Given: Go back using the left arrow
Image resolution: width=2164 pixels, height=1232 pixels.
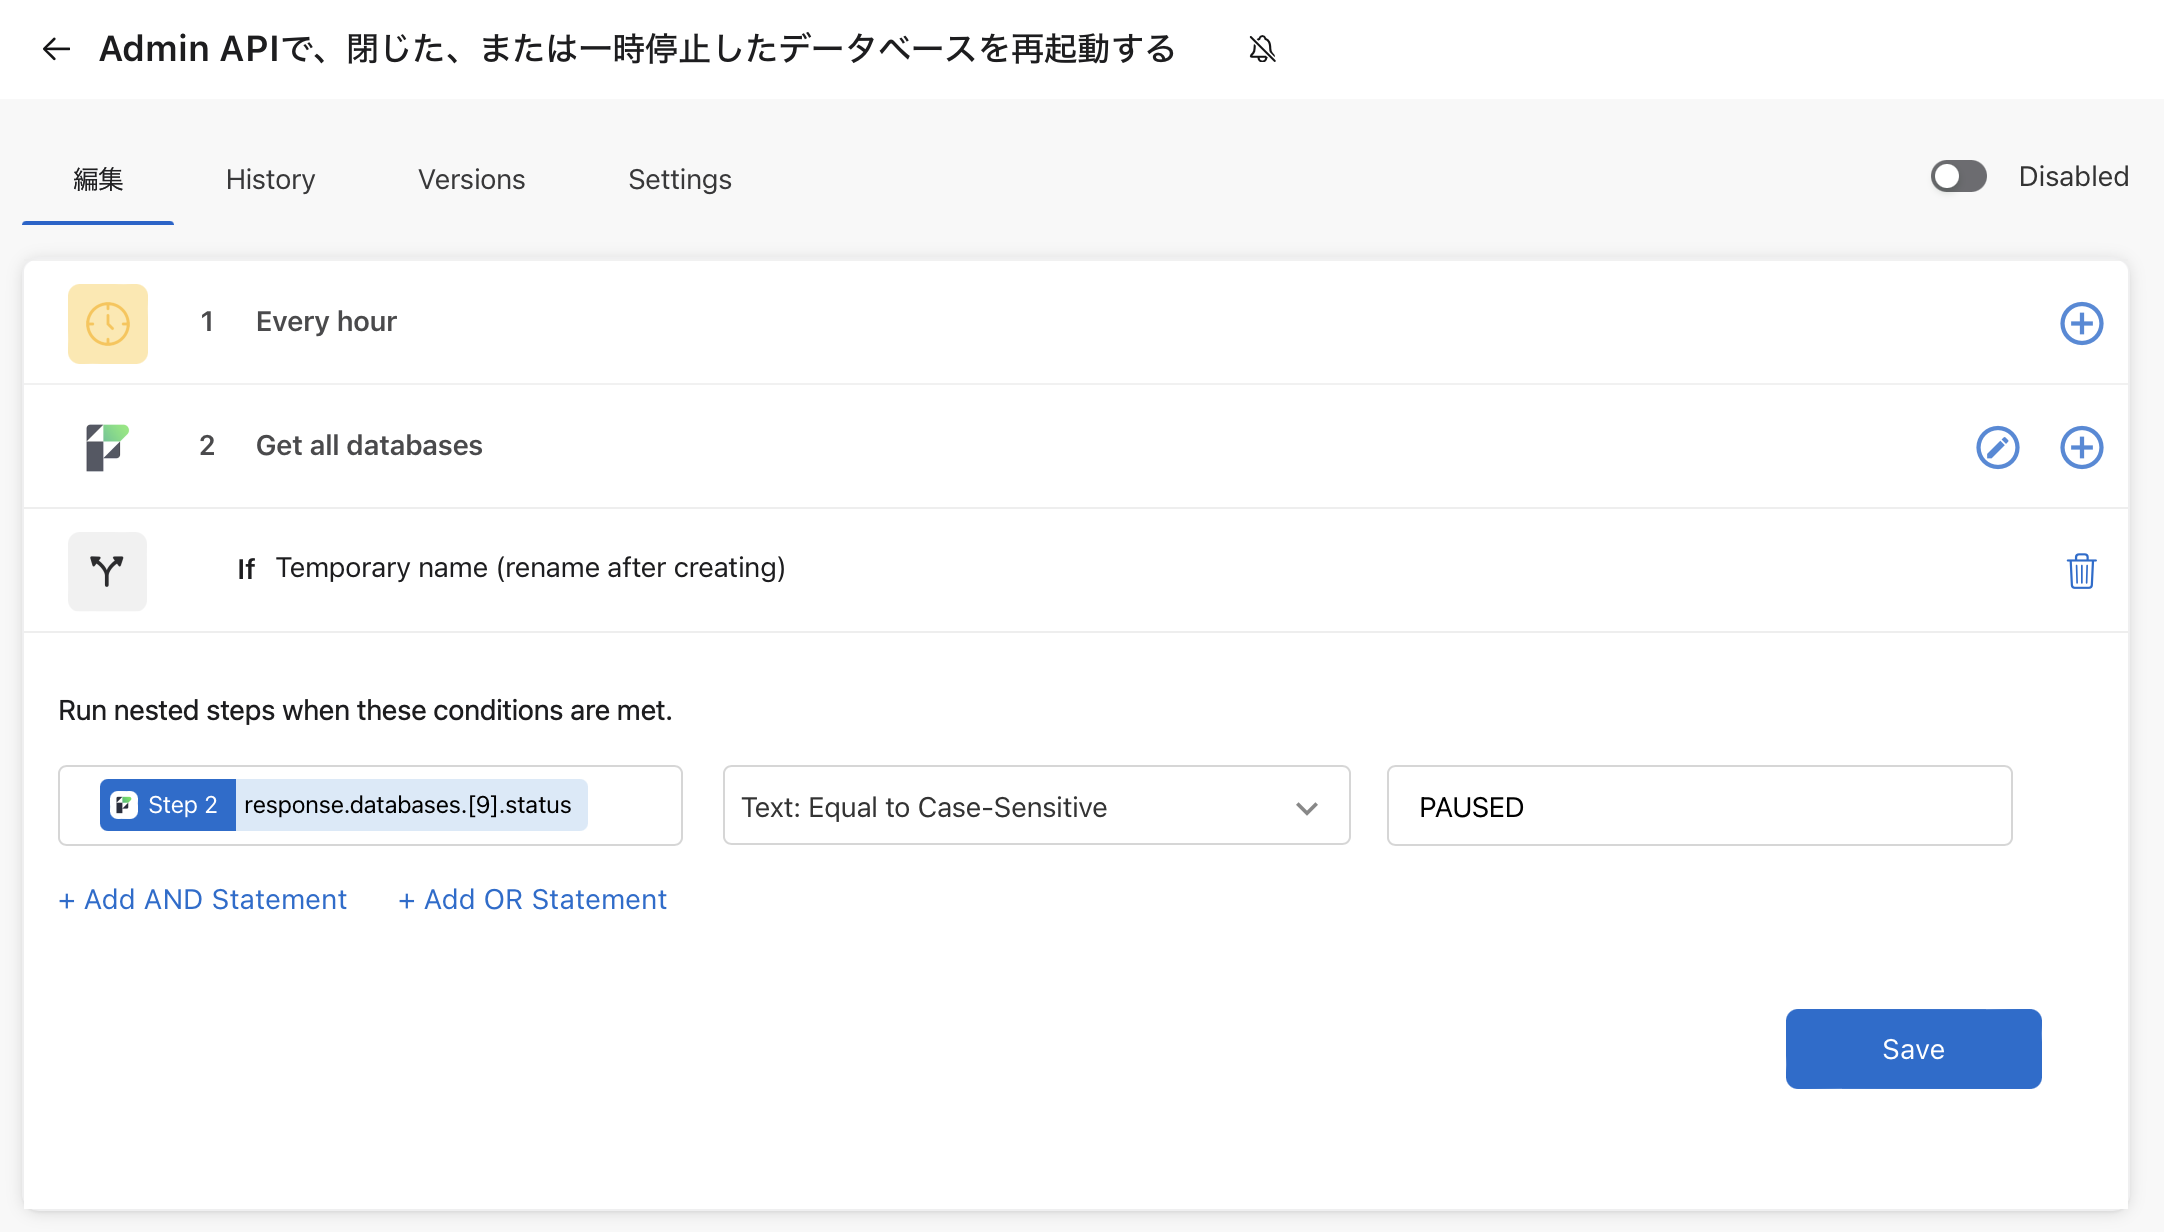Looking at the screenshot, I should 56,49.
